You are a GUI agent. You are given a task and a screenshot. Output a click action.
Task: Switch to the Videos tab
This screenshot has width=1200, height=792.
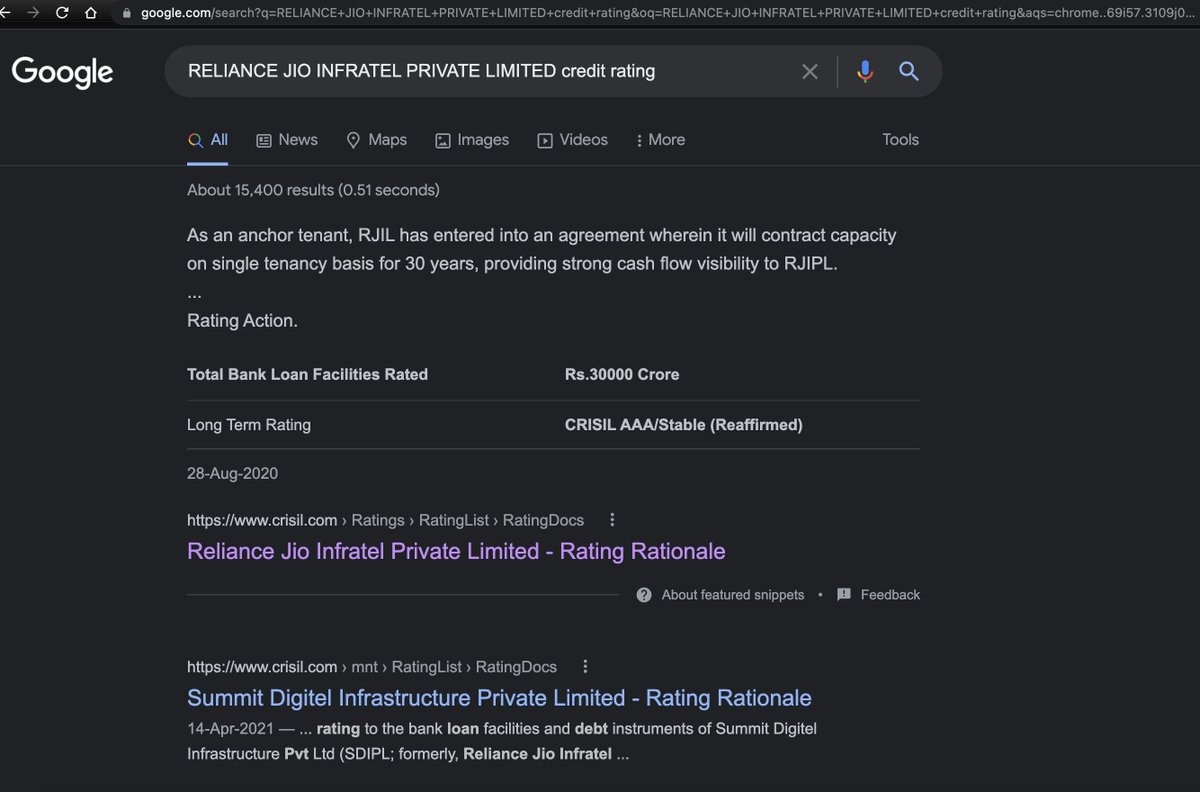pos(573,140)
